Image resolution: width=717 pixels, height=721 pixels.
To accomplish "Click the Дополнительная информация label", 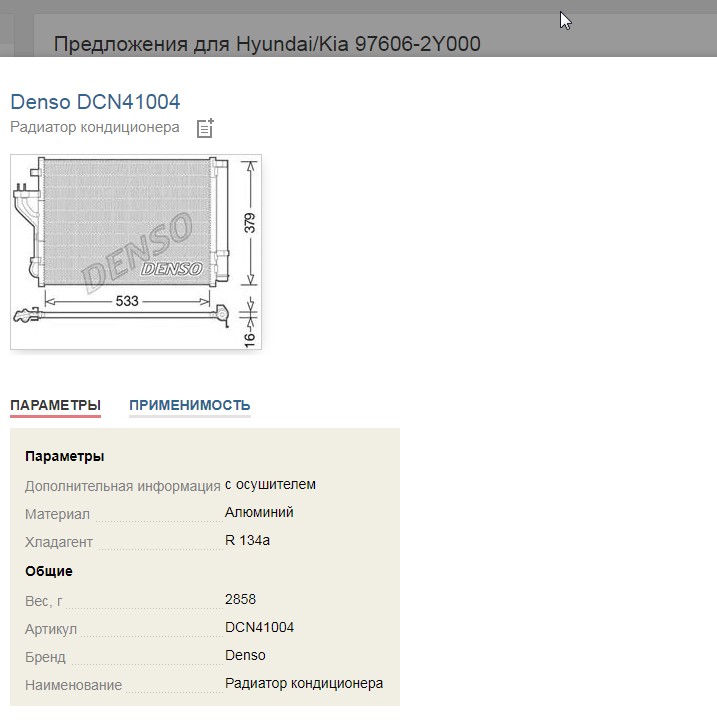I will pos(122,486).
